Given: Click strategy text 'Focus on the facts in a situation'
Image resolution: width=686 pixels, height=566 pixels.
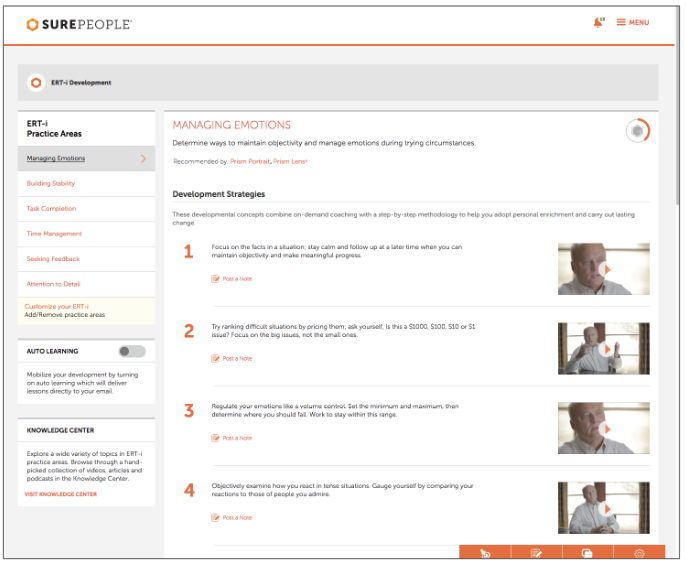Looking at the screenshot, I should point(337,251).
